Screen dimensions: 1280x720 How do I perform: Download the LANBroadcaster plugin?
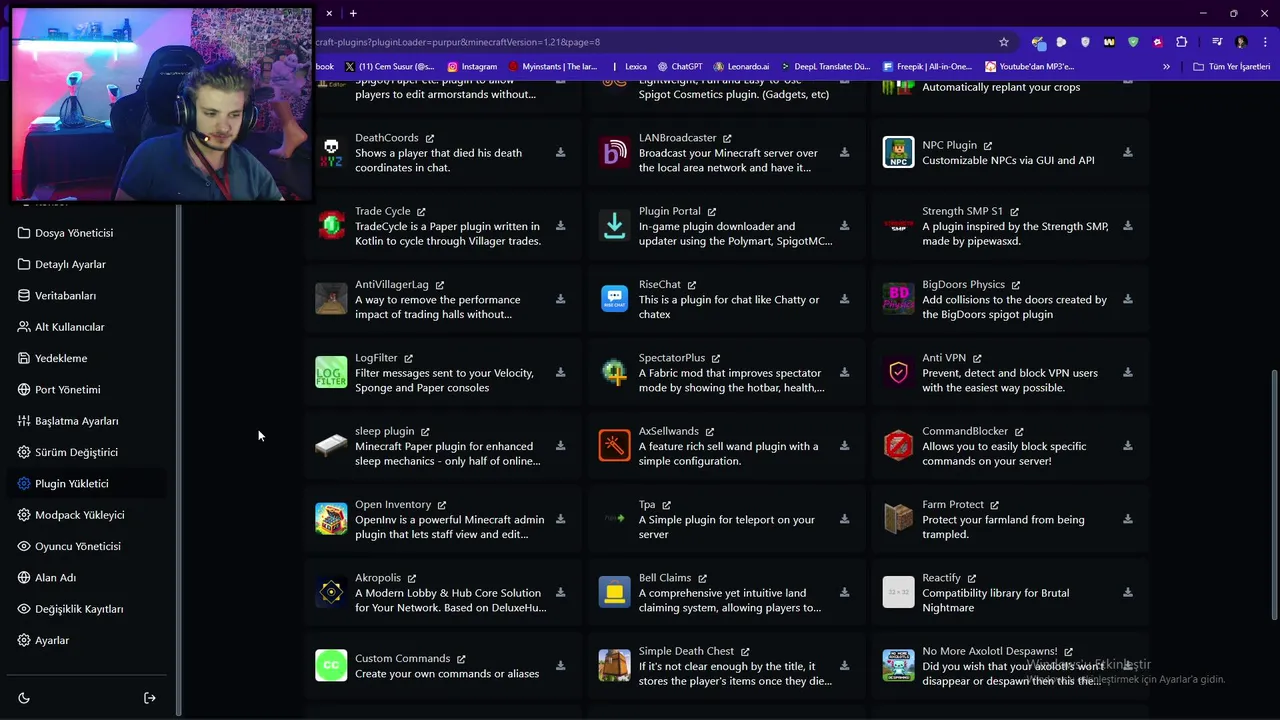[x=844, y=153]
